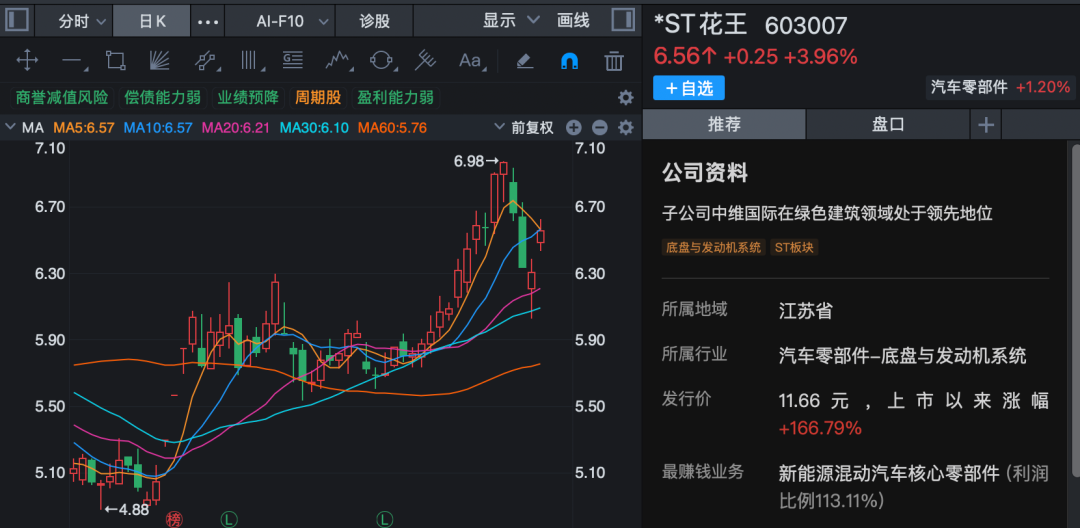Toggle the right sidebar panel

(621, 20)
